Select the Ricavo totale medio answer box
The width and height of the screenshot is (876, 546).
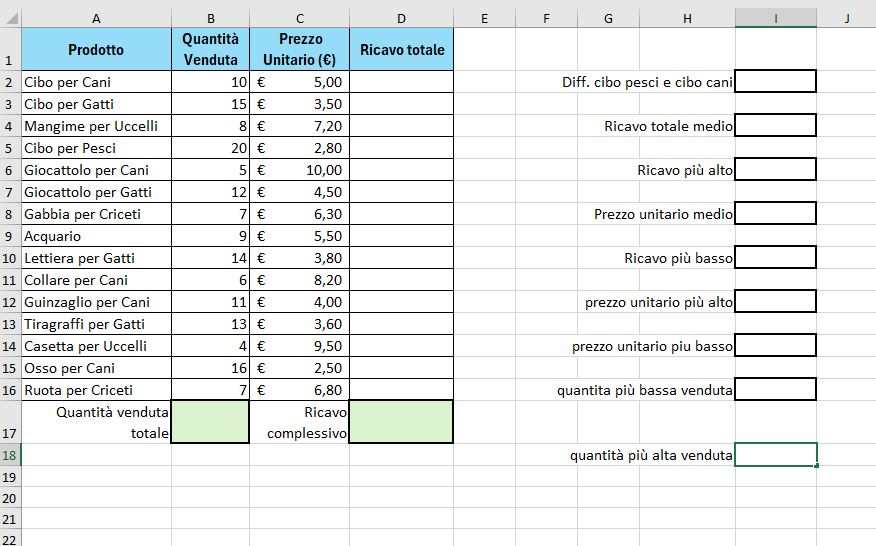(775, 126)
